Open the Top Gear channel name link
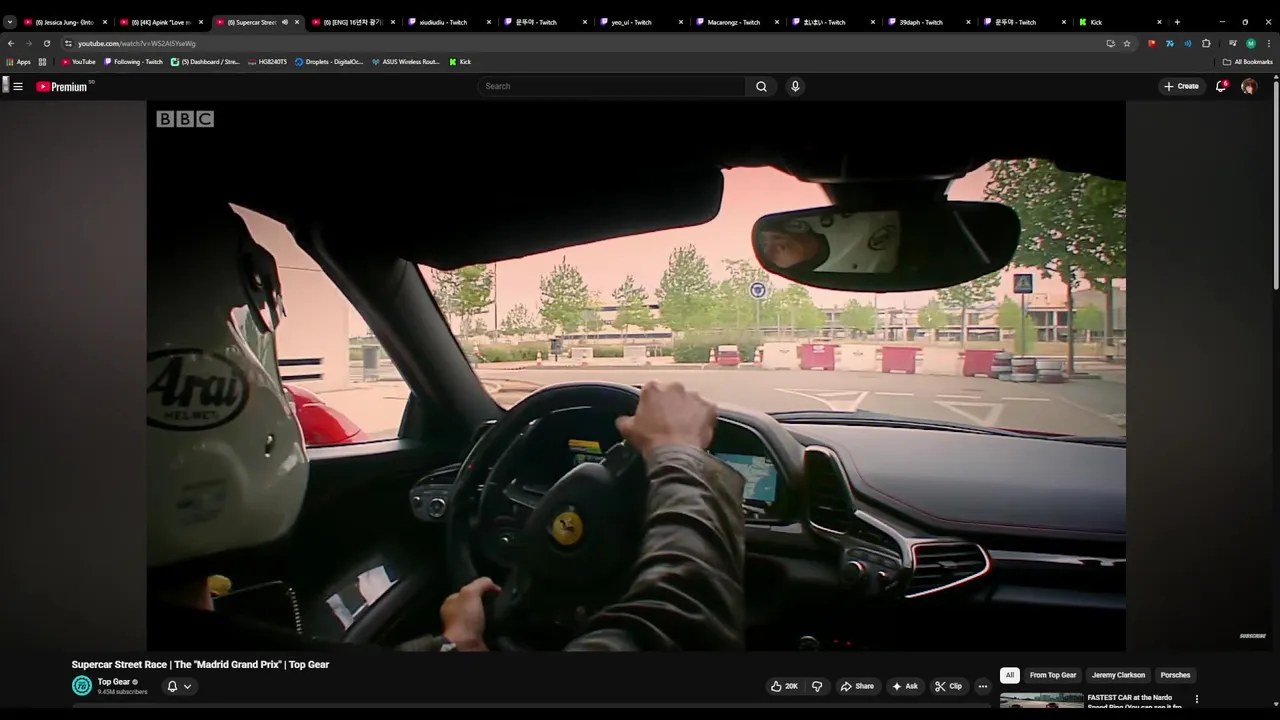 [x=114, y=682]
